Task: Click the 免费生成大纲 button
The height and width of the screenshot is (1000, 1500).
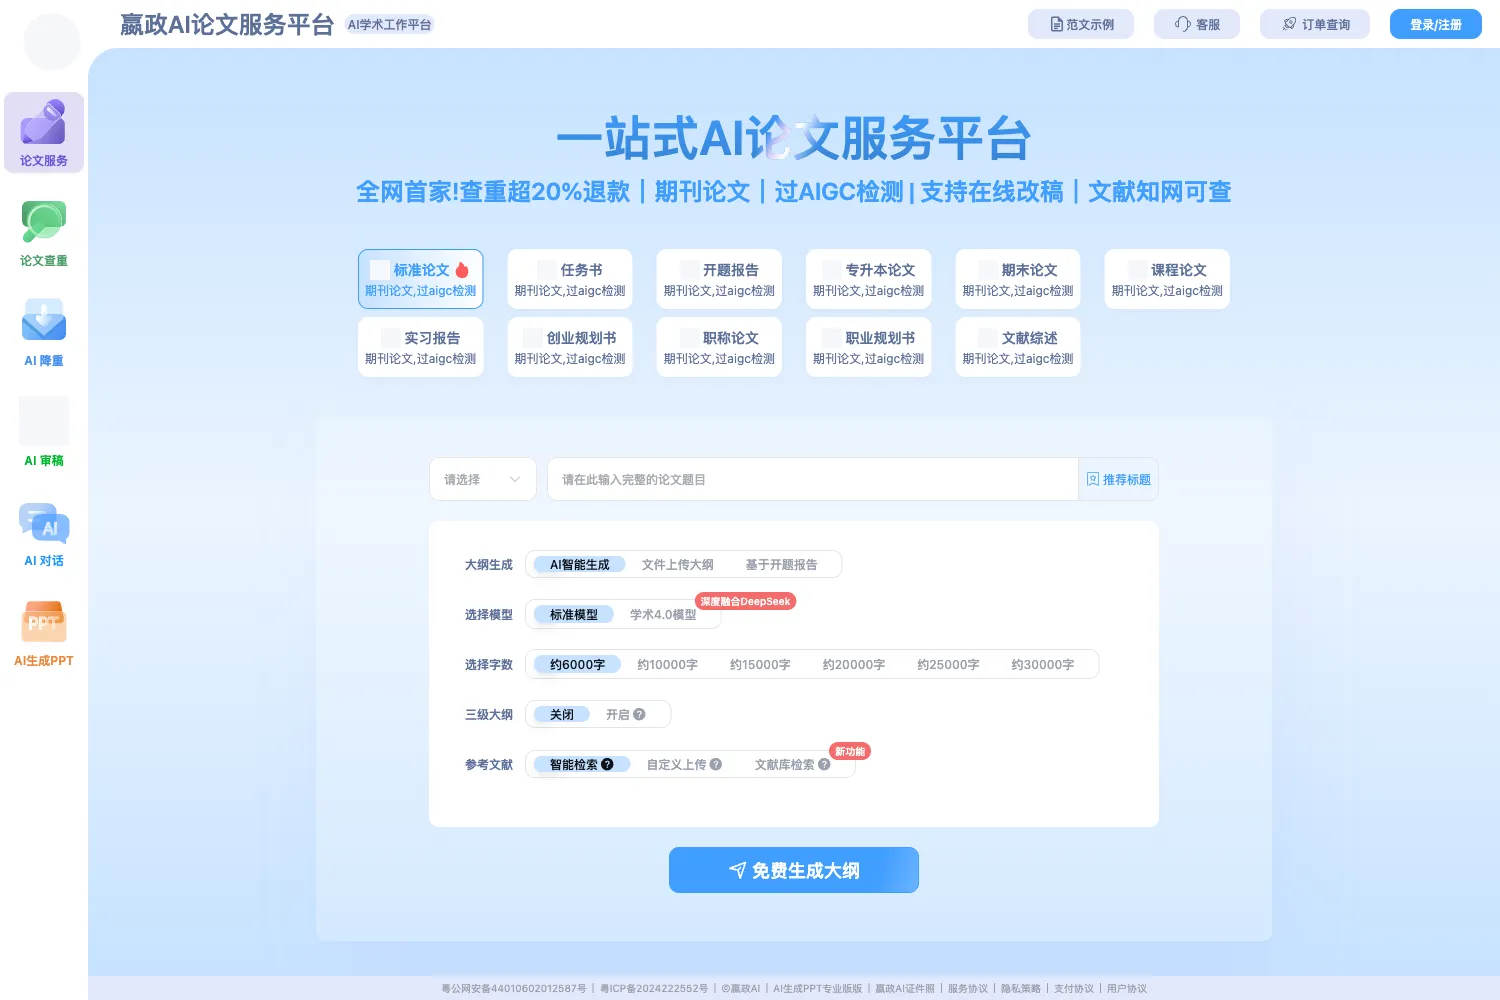Action: tap(794, 870)
